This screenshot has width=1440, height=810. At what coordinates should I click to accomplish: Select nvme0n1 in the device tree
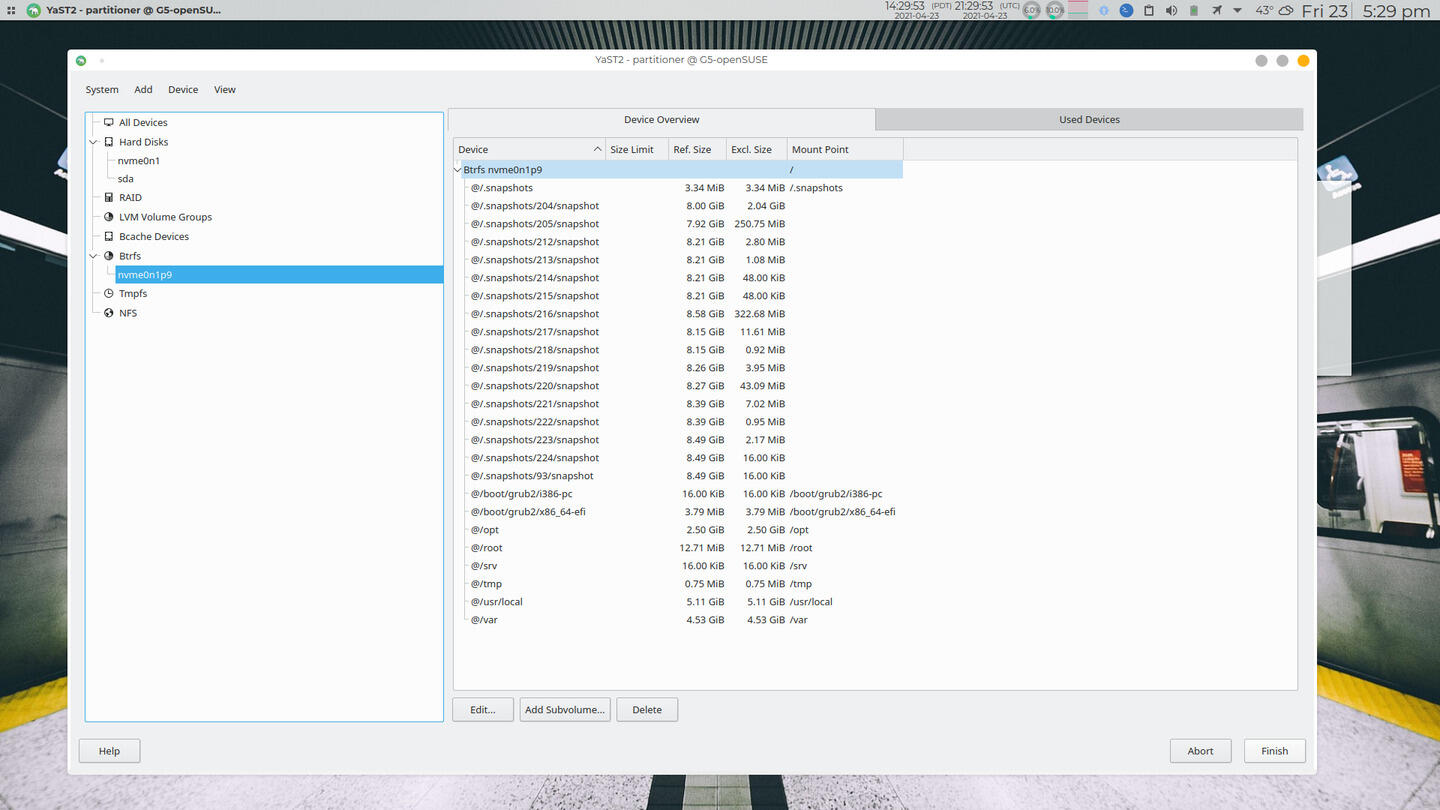(x=139, y=161)
